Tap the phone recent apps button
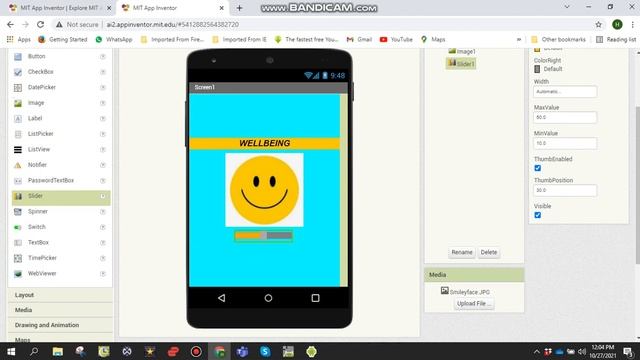Screen dimensions: 640x360 pos(315,298)
